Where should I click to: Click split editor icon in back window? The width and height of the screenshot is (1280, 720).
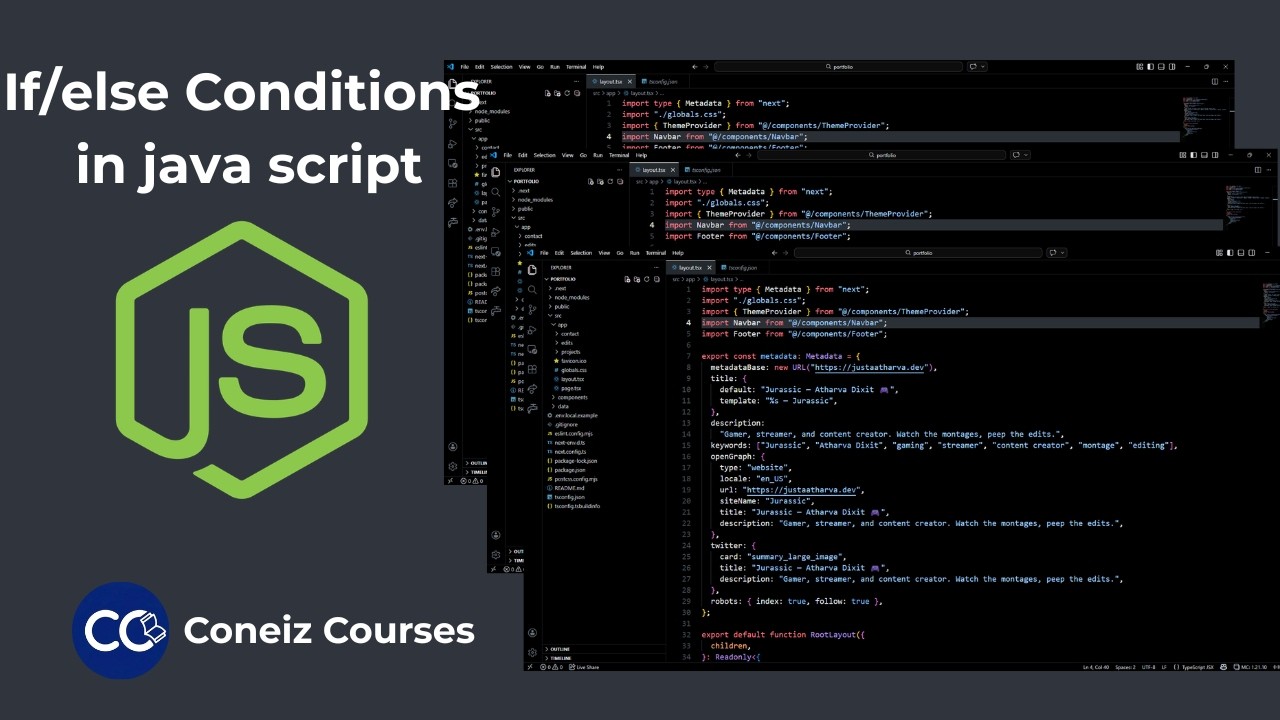click(1214, 81)
